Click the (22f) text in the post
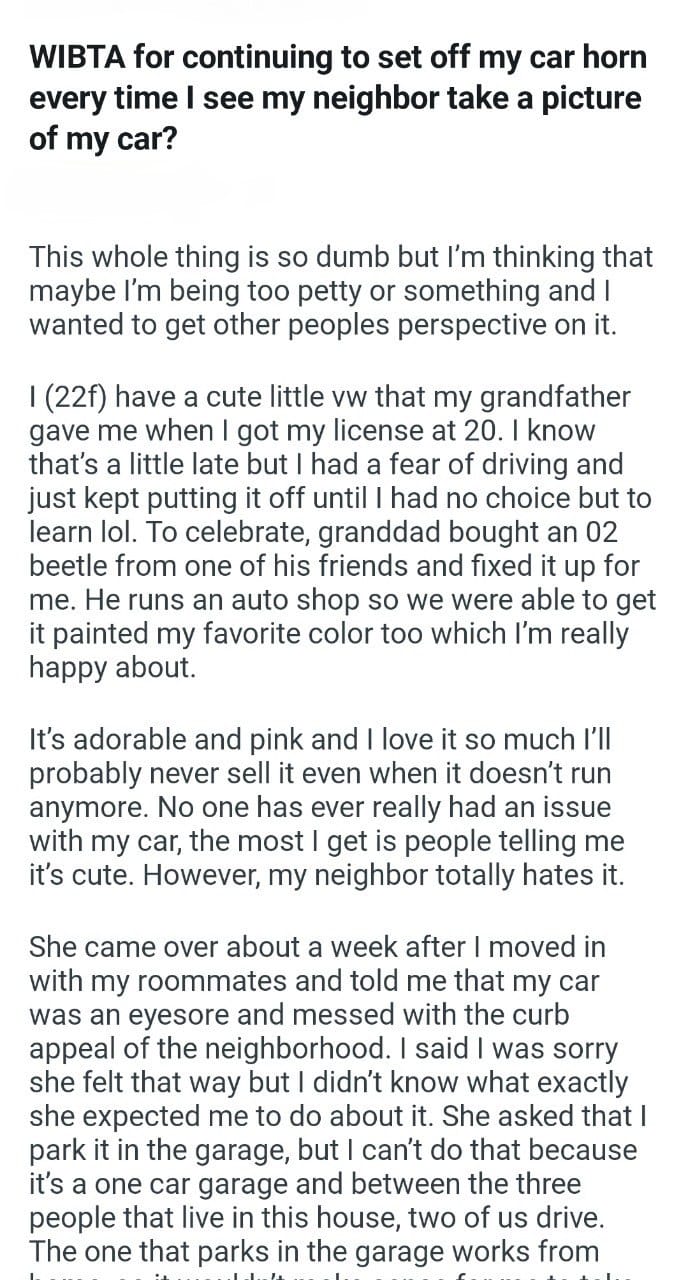This screenshot has width=688, height=1280. pos(77,397)
